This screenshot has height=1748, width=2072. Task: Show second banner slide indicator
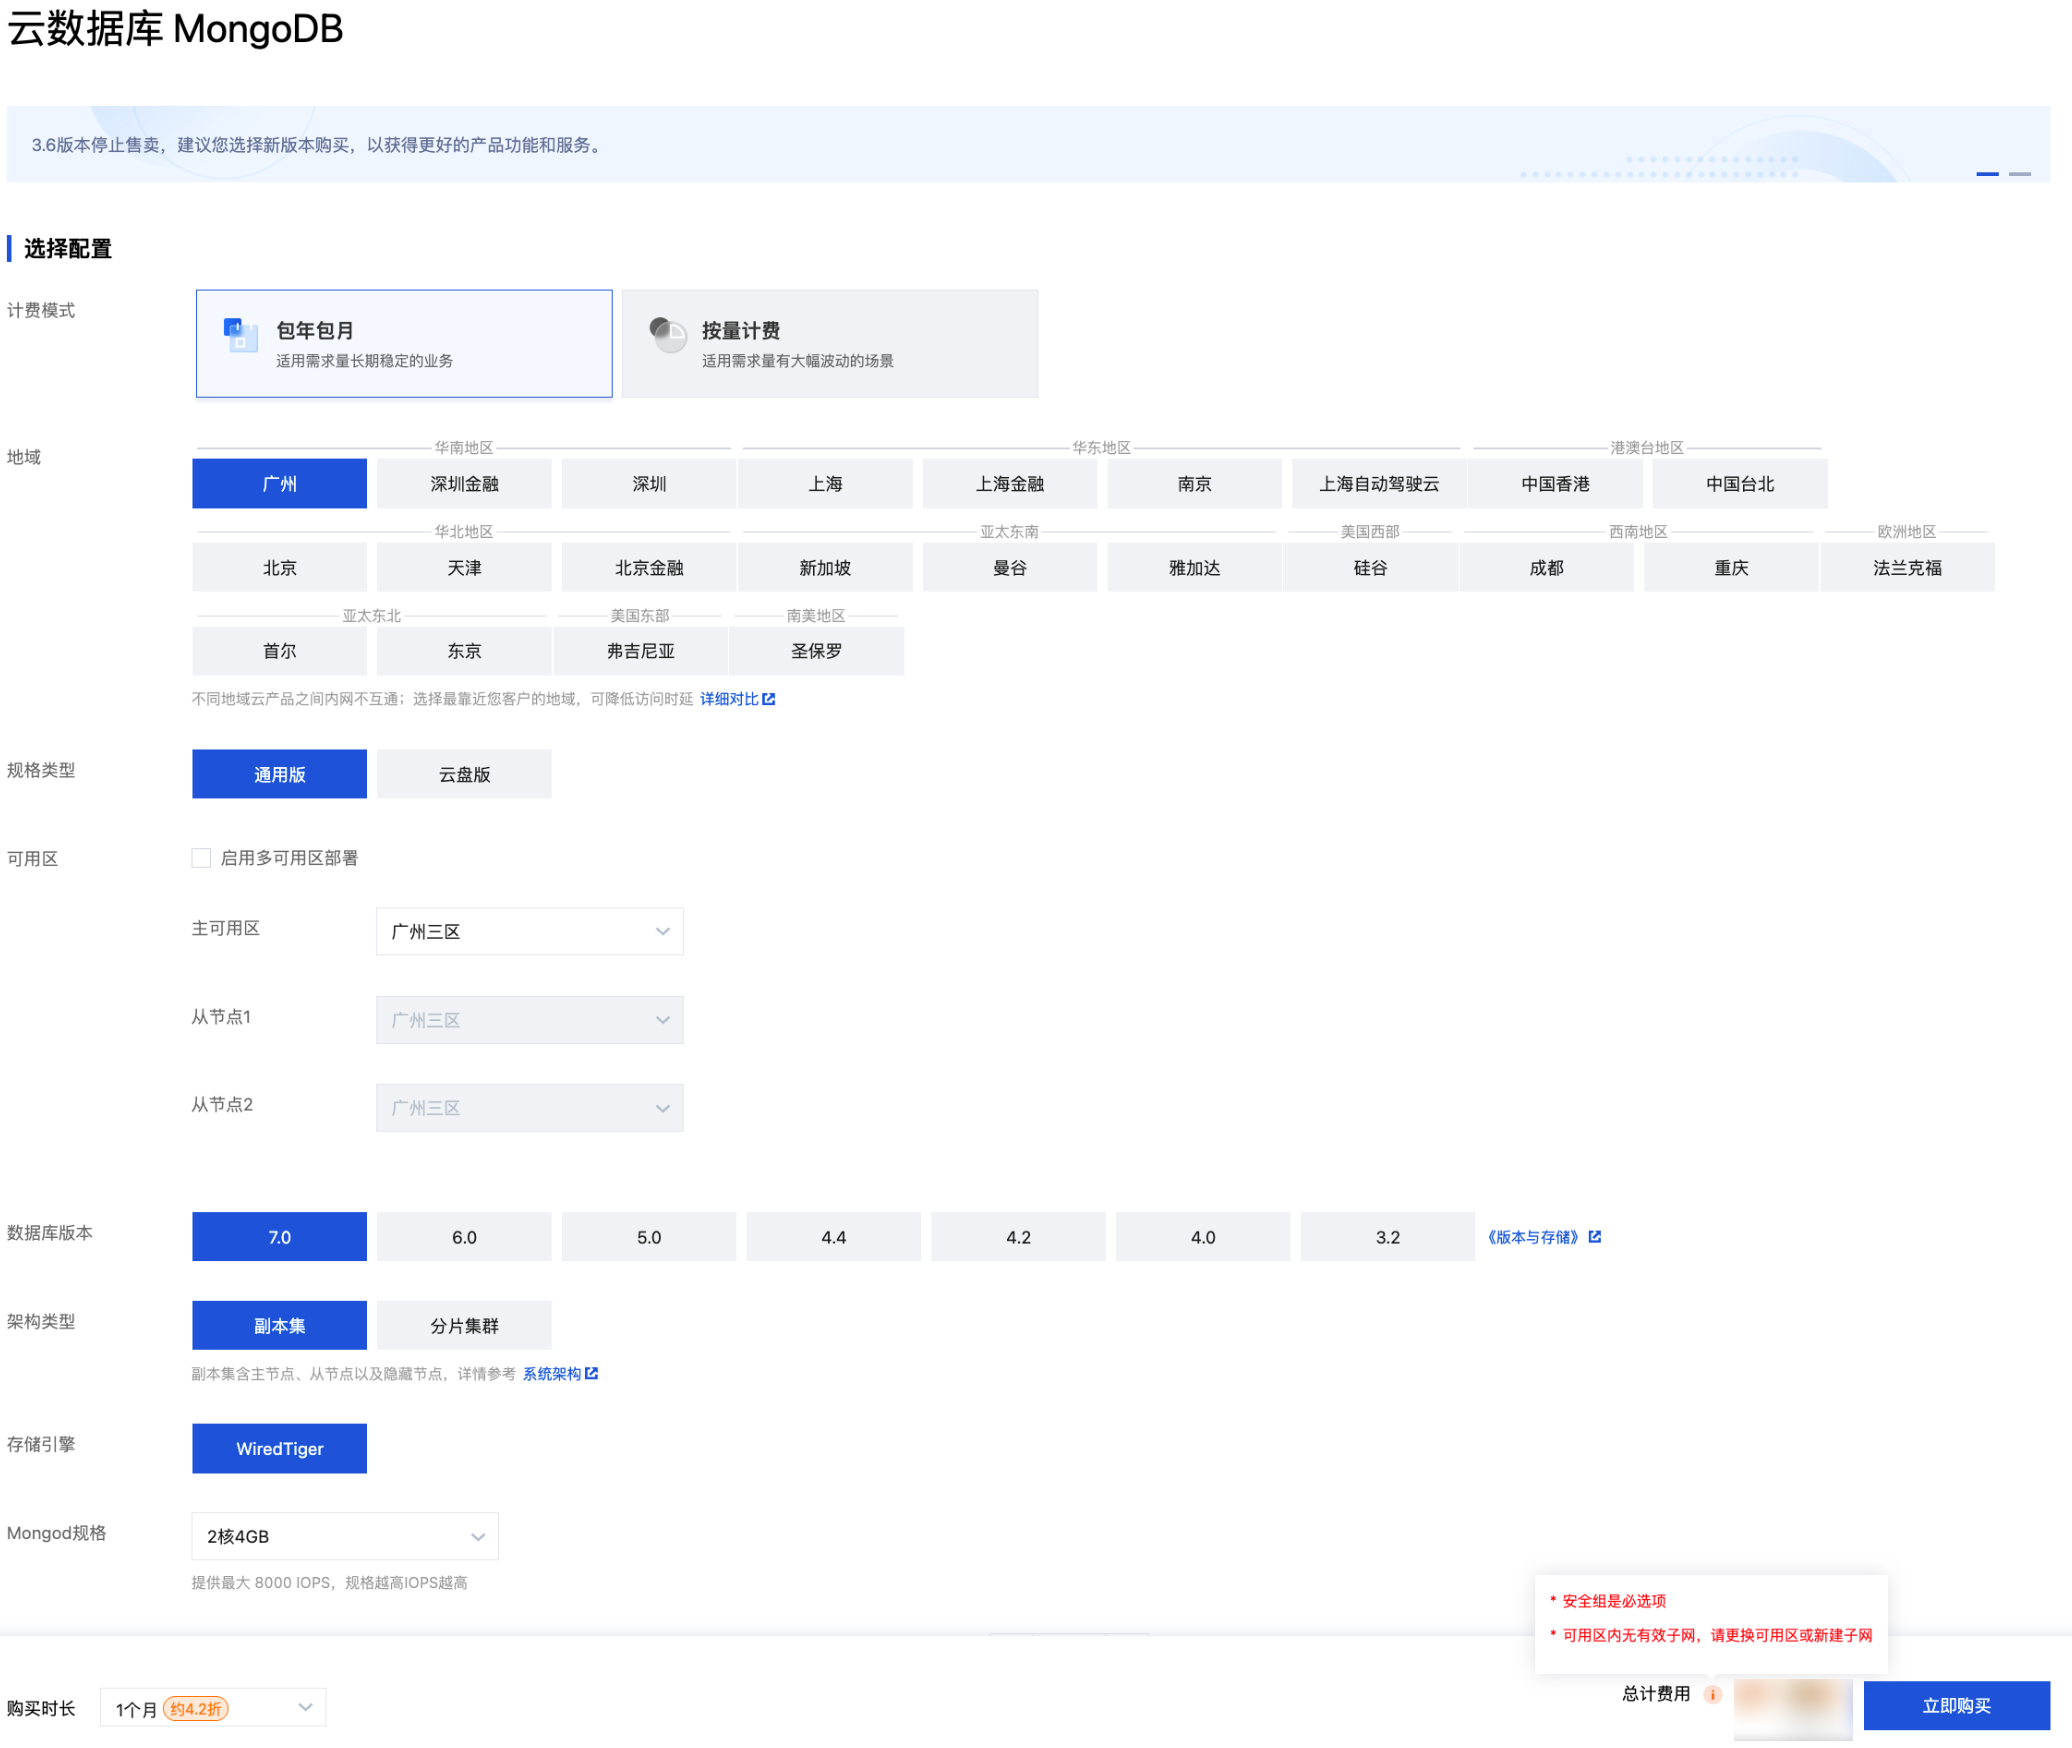pyautogui.click(x=2020, y=174)
